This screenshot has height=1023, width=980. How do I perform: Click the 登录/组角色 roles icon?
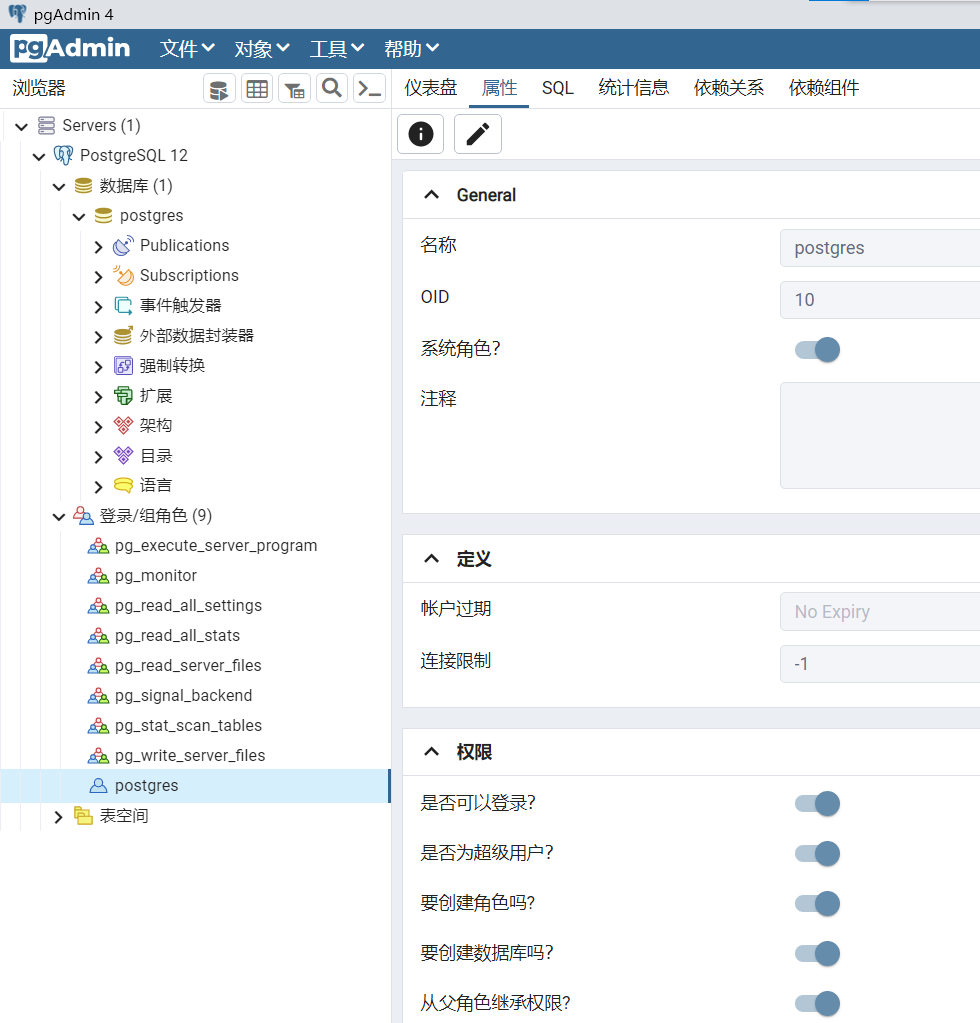tap(83, 515)
